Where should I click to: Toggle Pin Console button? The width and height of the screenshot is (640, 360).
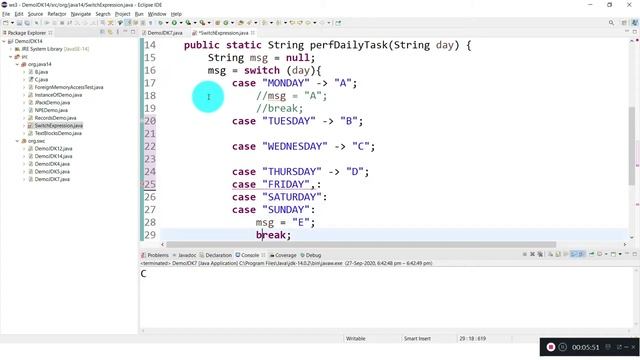click(591, 254)
